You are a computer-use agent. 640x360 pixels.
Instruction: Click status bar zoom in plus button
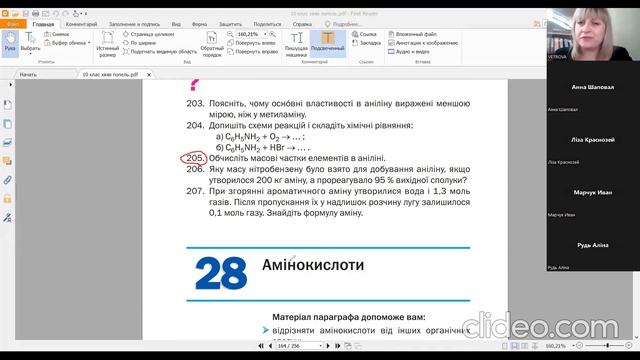[x=629, y=346]
